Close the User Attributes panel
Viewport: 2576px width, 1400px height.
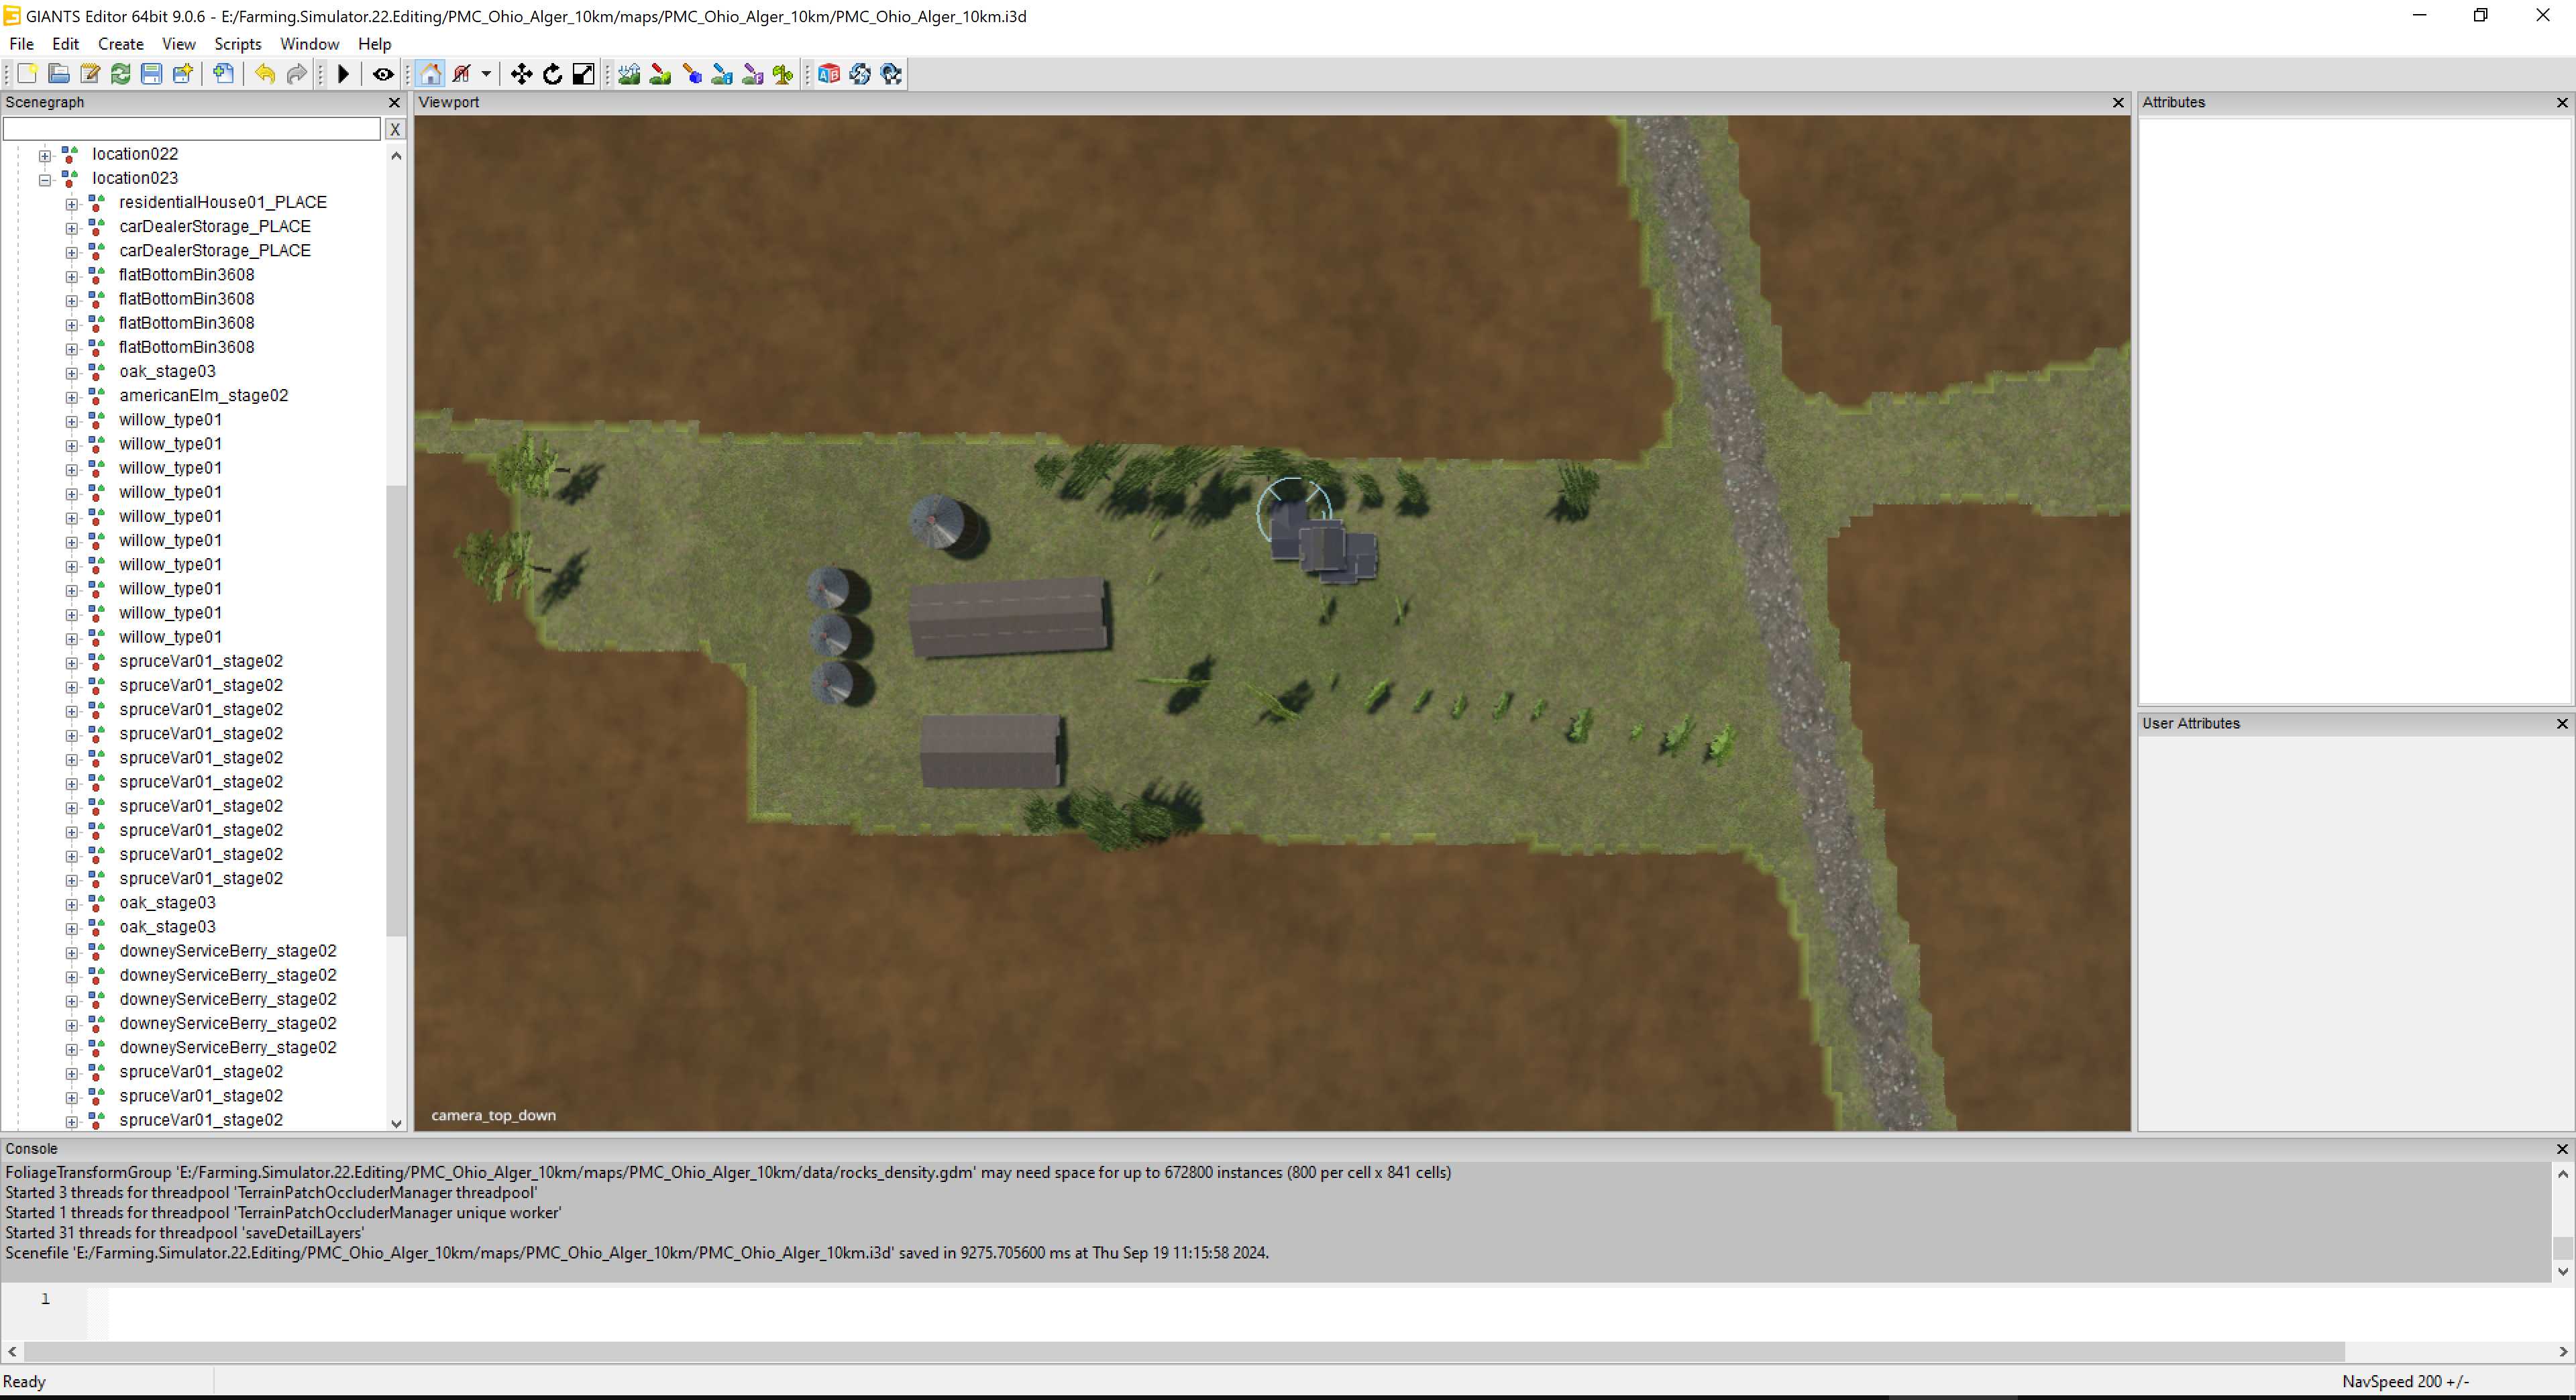tap(2562, 723)
